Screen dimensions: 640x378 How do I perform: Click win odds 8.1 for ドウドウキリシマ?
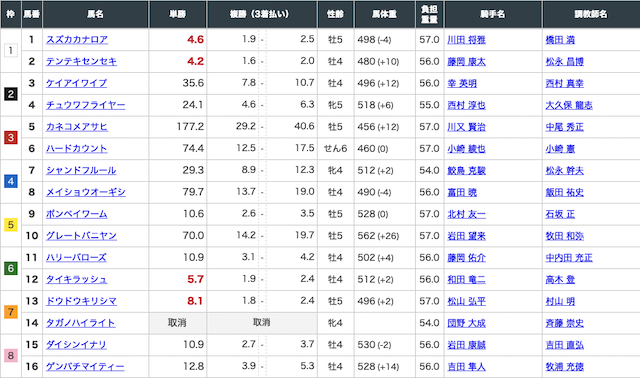coord(195,301)
